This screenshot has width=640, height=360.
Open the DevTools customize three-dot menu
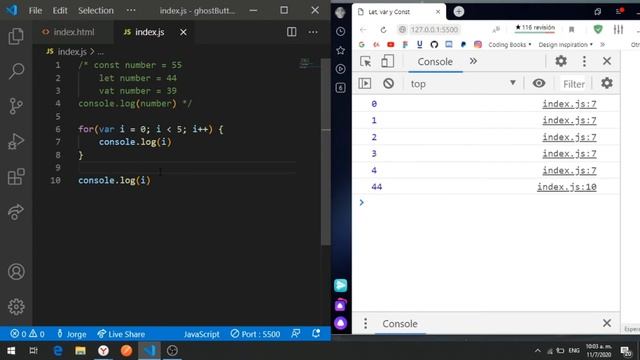coord(584,61)
